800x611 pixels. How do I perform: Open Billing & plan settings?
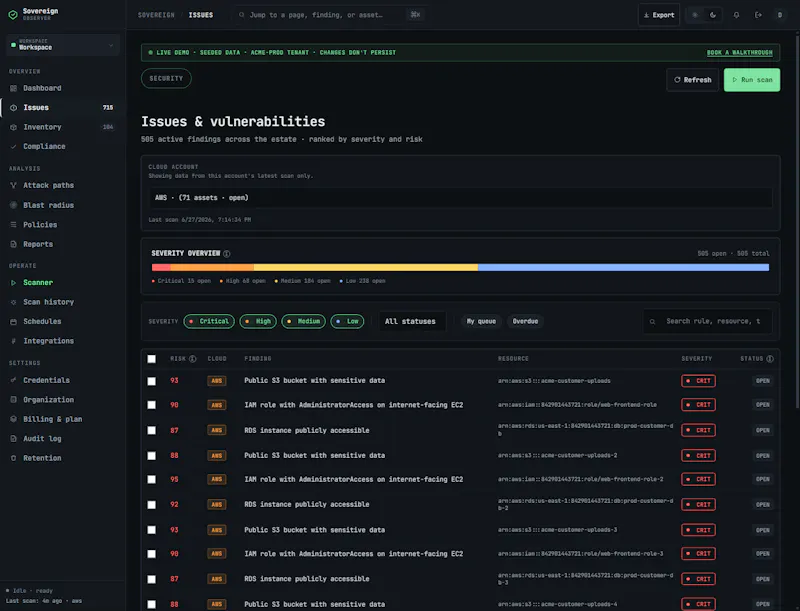(x=61, y=419)
